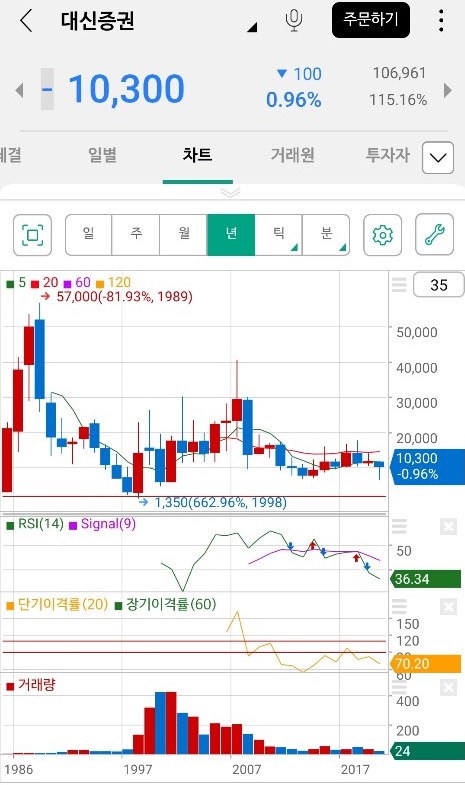Open stock selector triangle next to 대신증권
This screenshot has width=465, height=785.
coord(252,27)
